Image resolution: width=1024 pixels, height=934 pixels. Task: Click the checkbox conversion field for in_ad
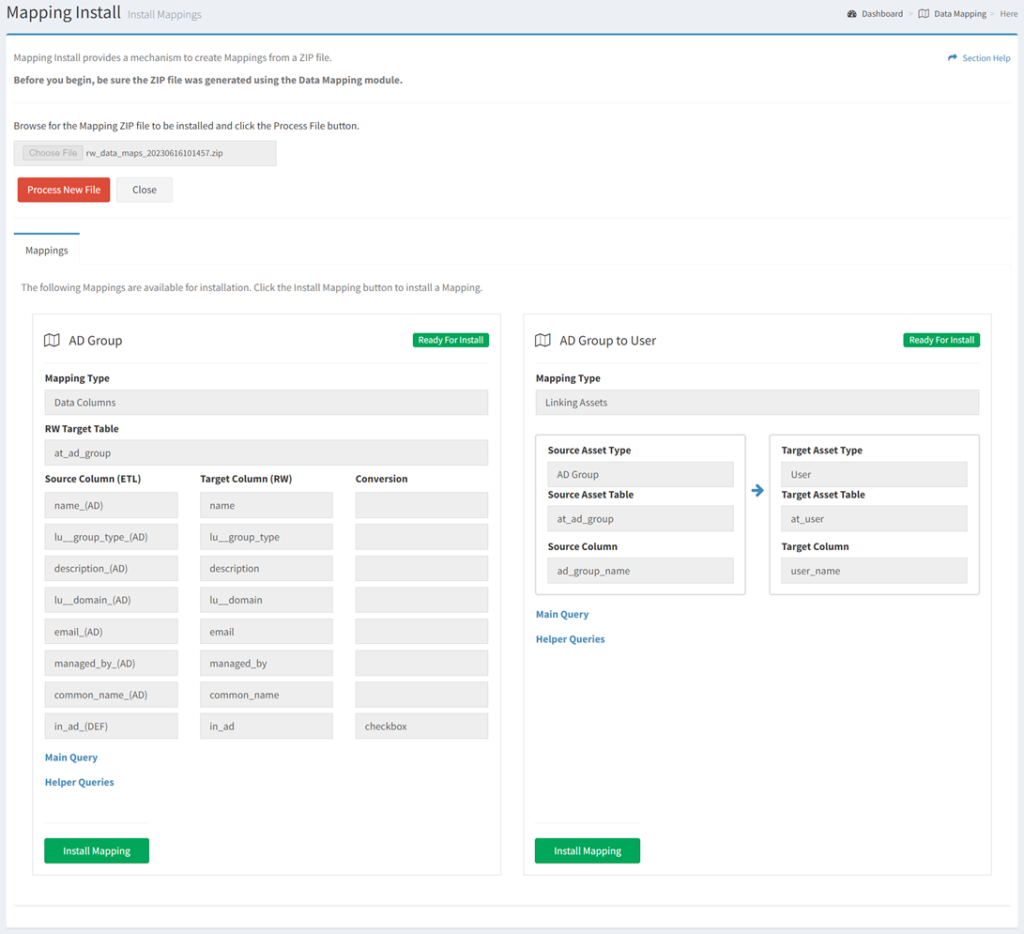[421, 725]
